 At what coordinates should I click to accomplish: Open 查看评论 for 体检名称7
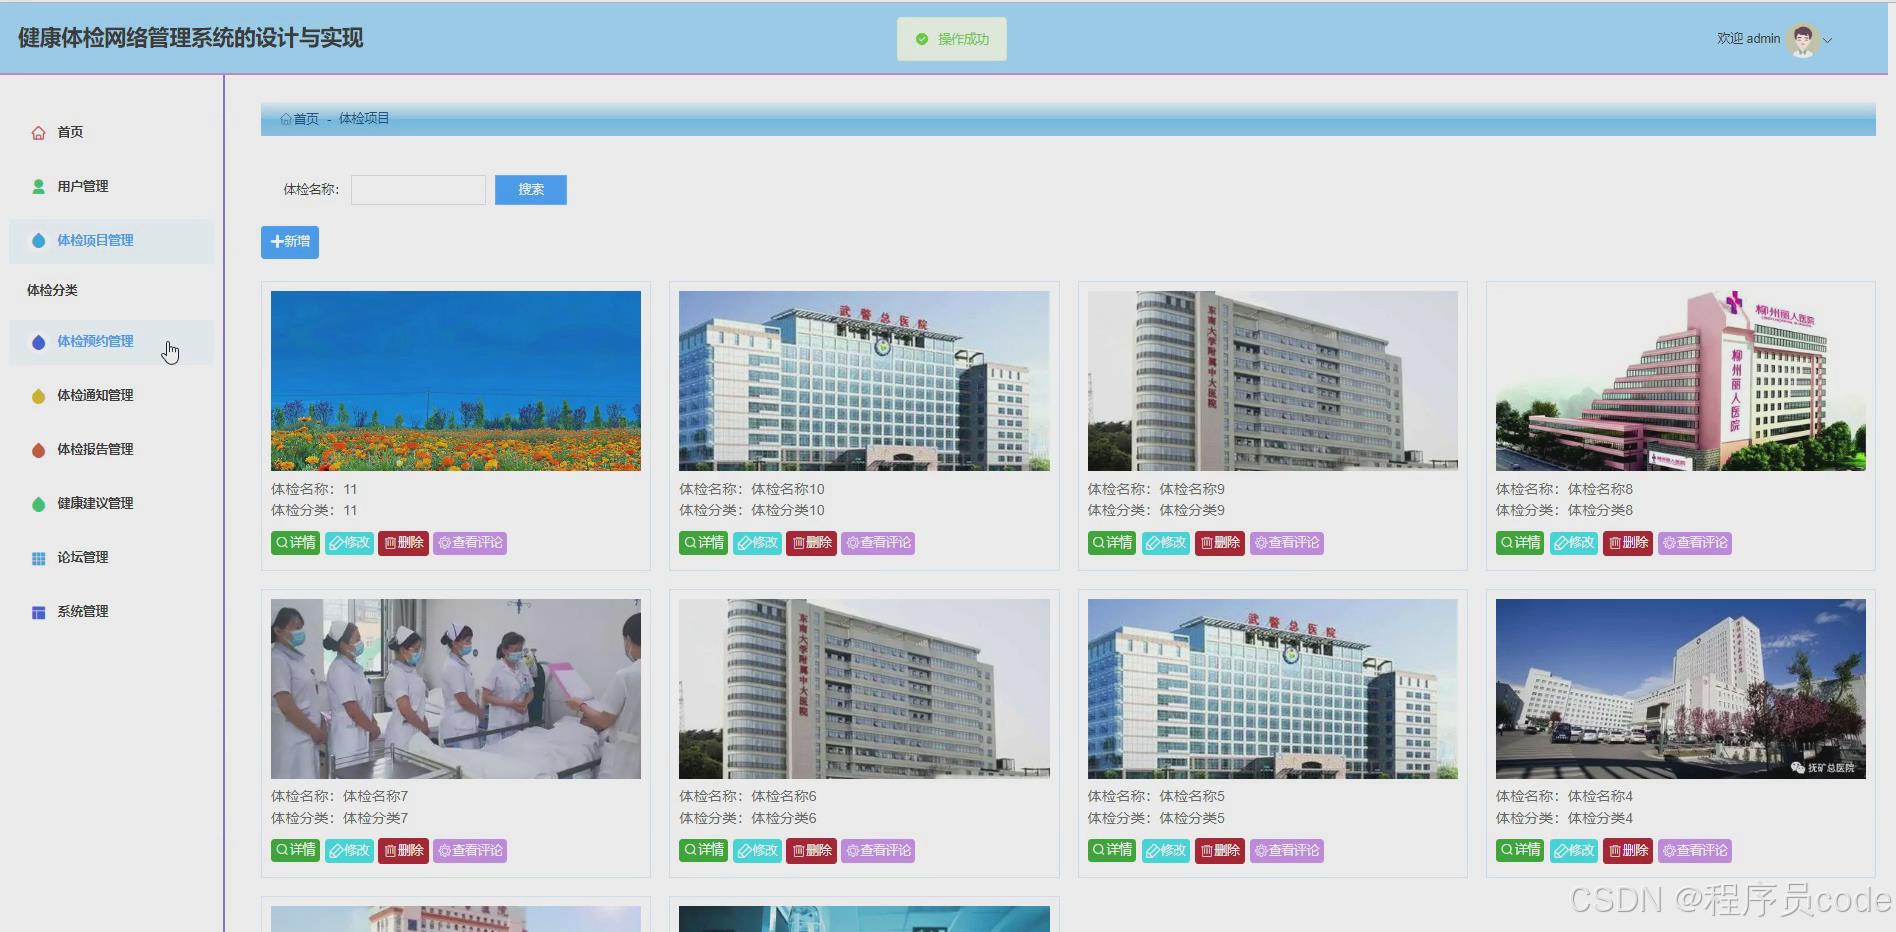point(470,851)
